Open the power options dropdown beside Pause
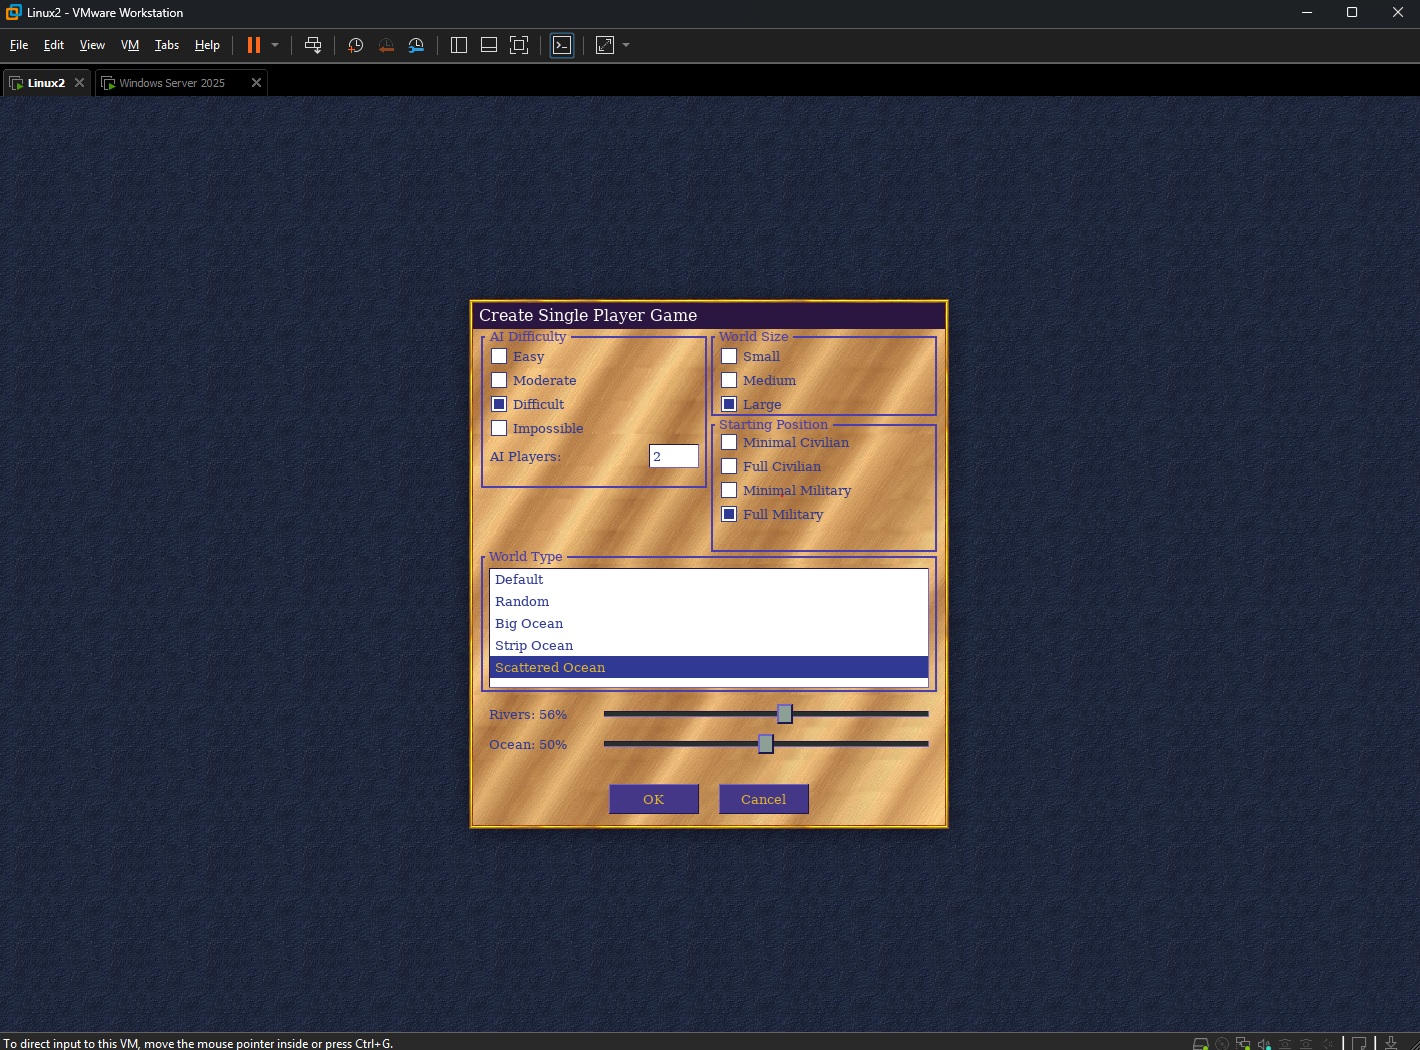 (x=275, y=45)
